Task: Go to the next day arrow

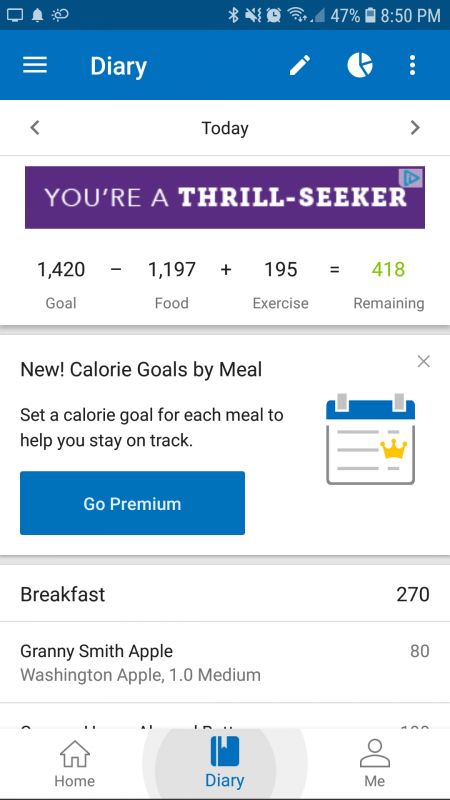Action: 415,128
